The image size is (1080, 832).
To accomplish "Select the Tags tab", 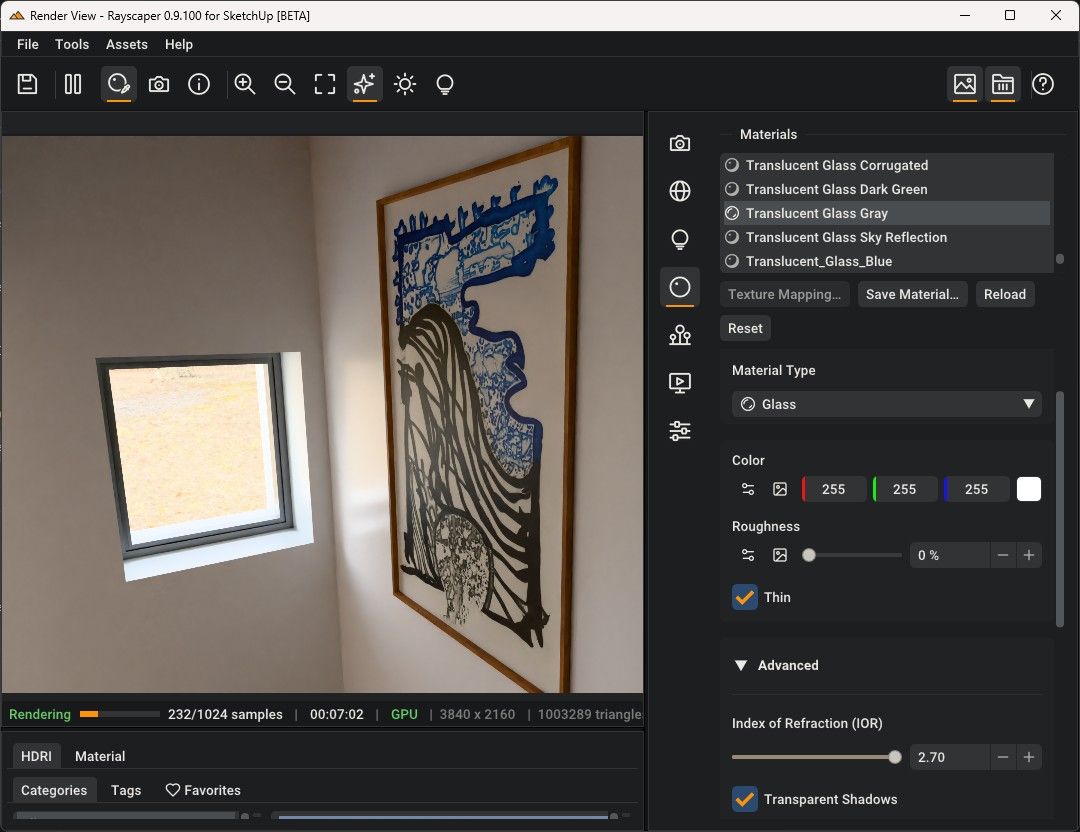I will click(126, 790).
